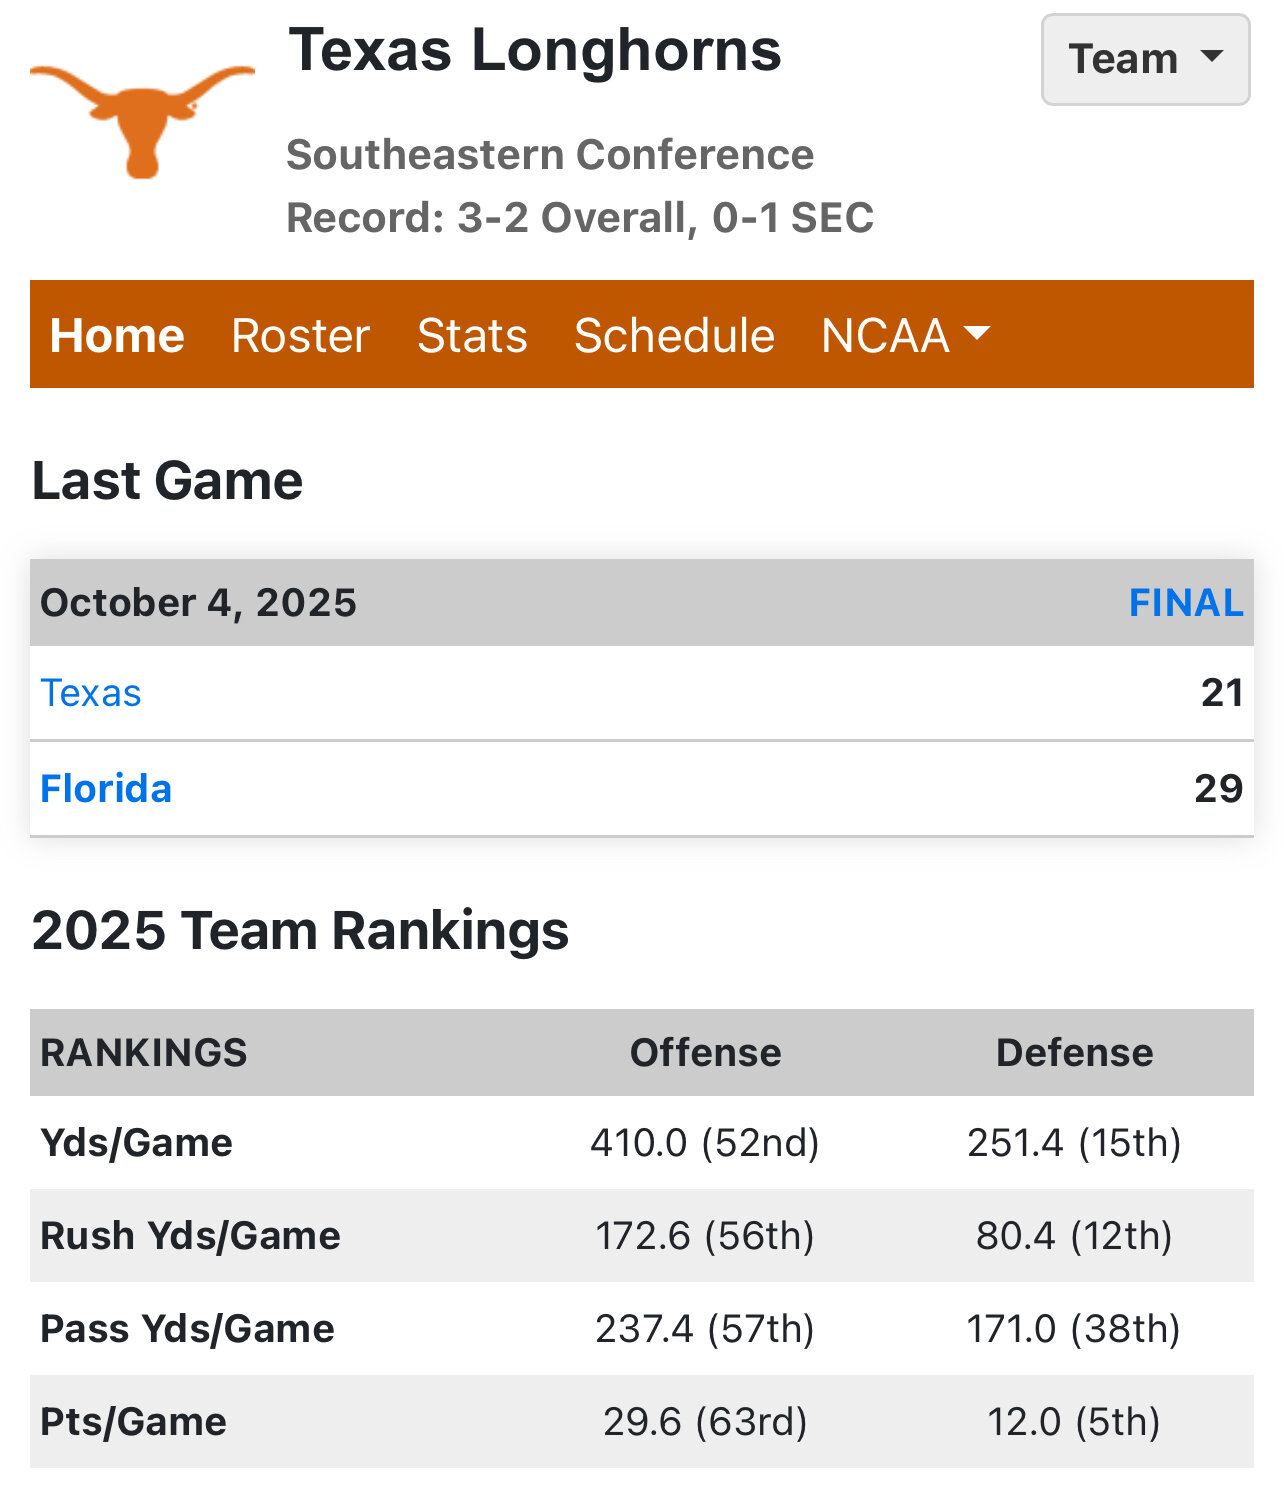Click the Texas Longhorns page title
The height and width of the screenshot is (1509, 1284).
[535, 50]
